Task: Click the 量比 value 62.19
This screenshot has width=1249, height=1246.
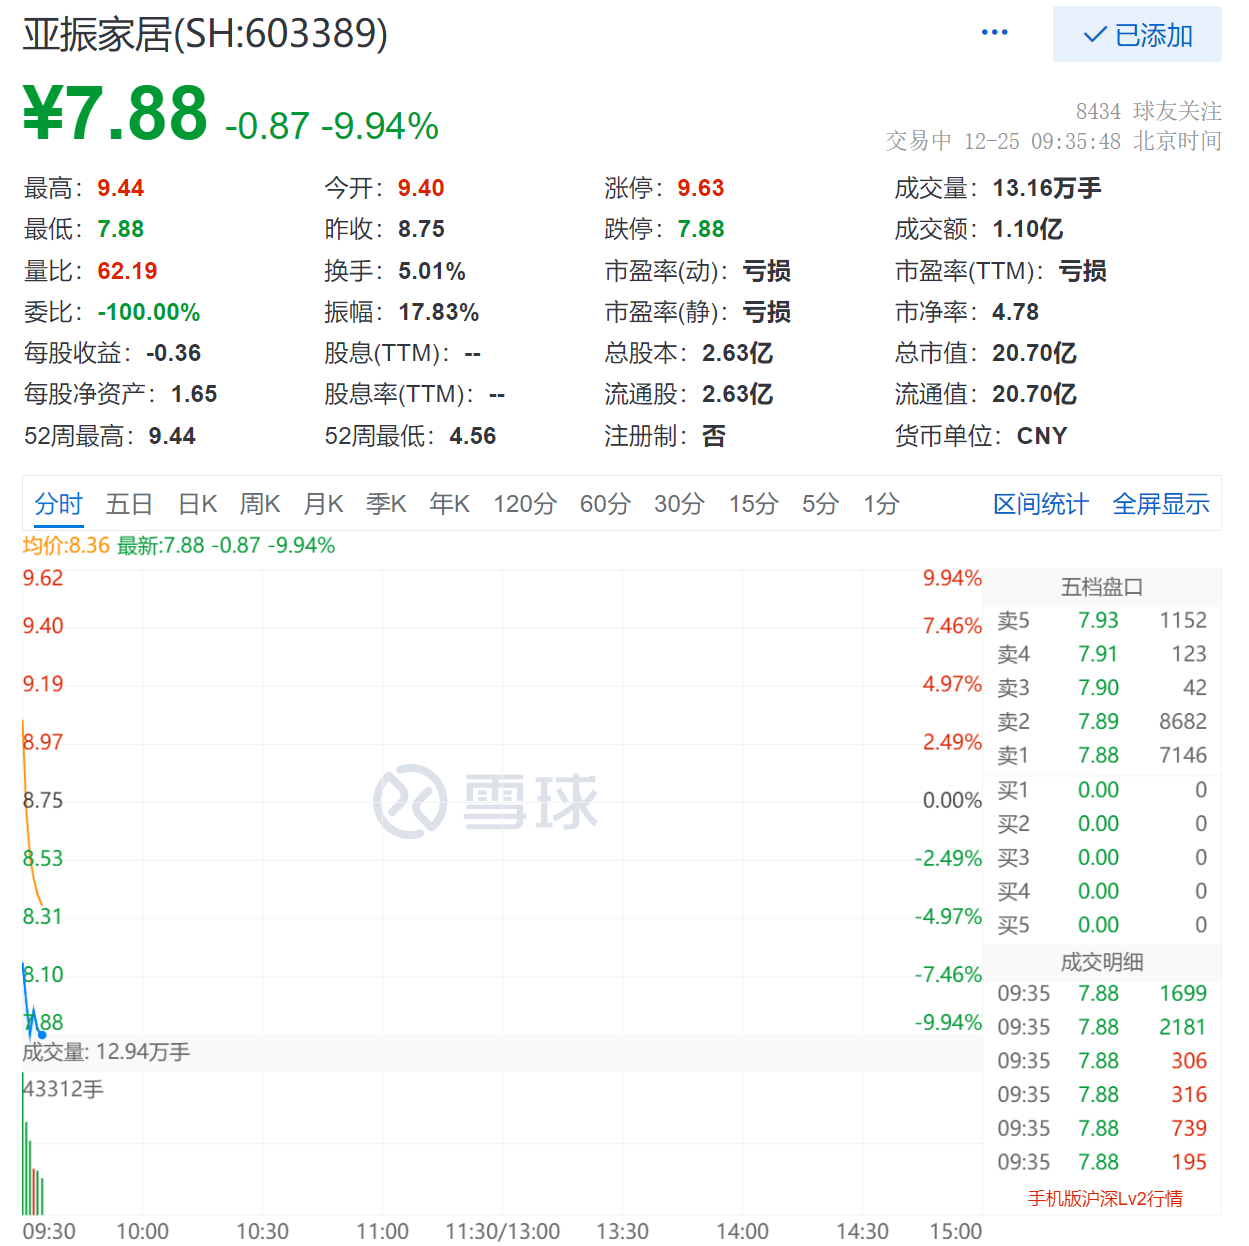Action: [127, 271]
